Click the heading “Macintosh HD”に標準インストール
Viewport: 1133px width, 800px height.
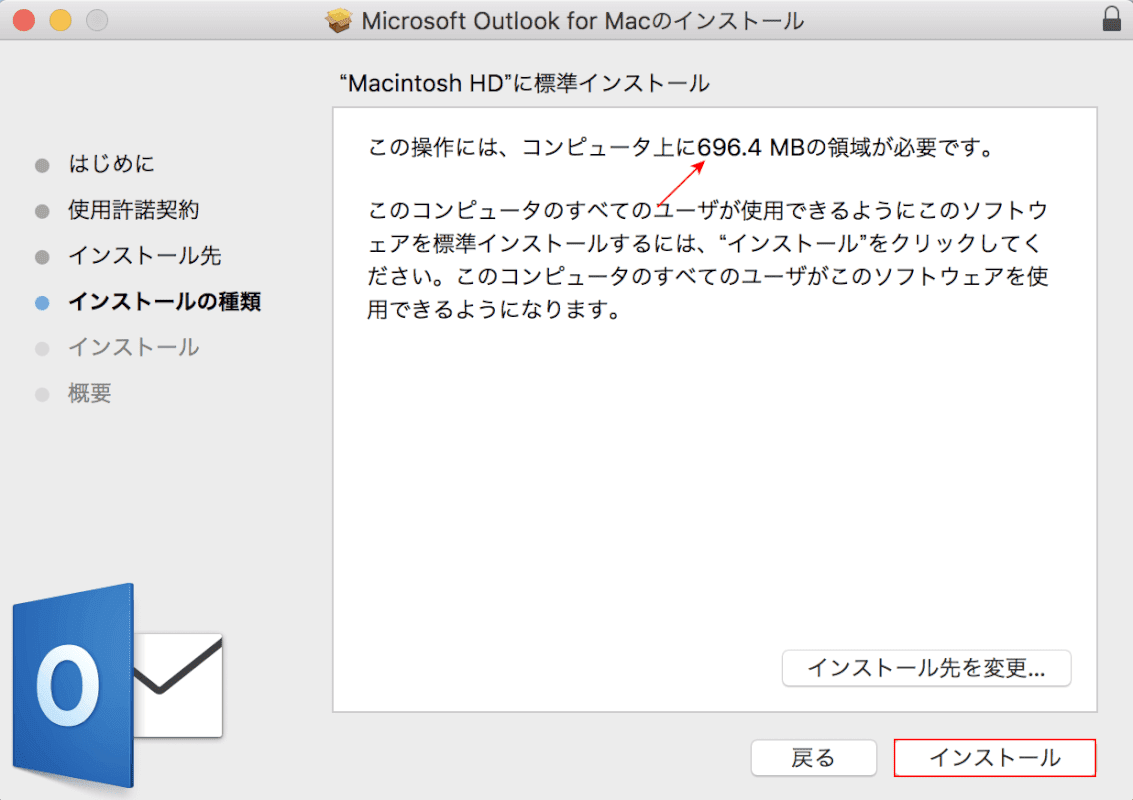pos(525,83)
